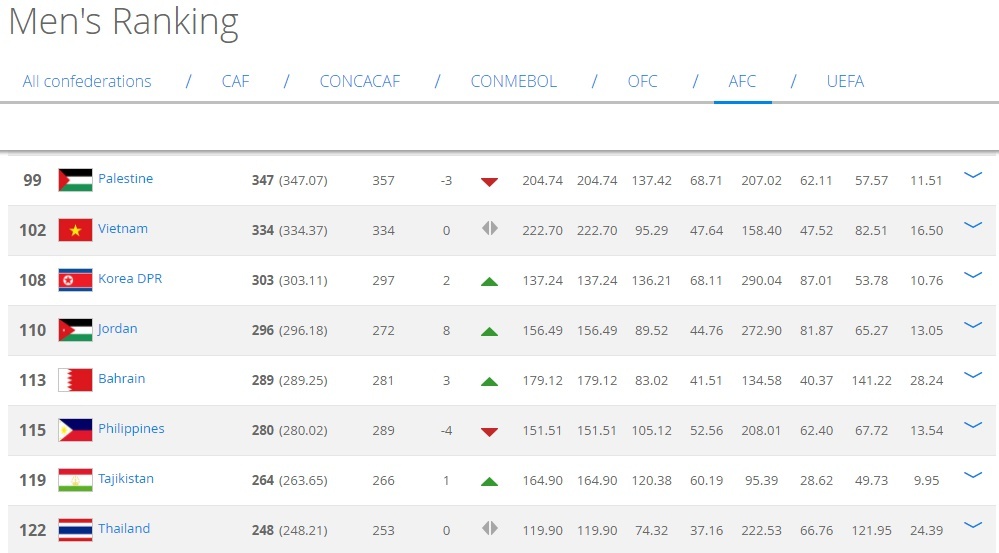Expand the Palestine row details chevron
This screenshot has width=999, height=553.
(x=972, y=176)
